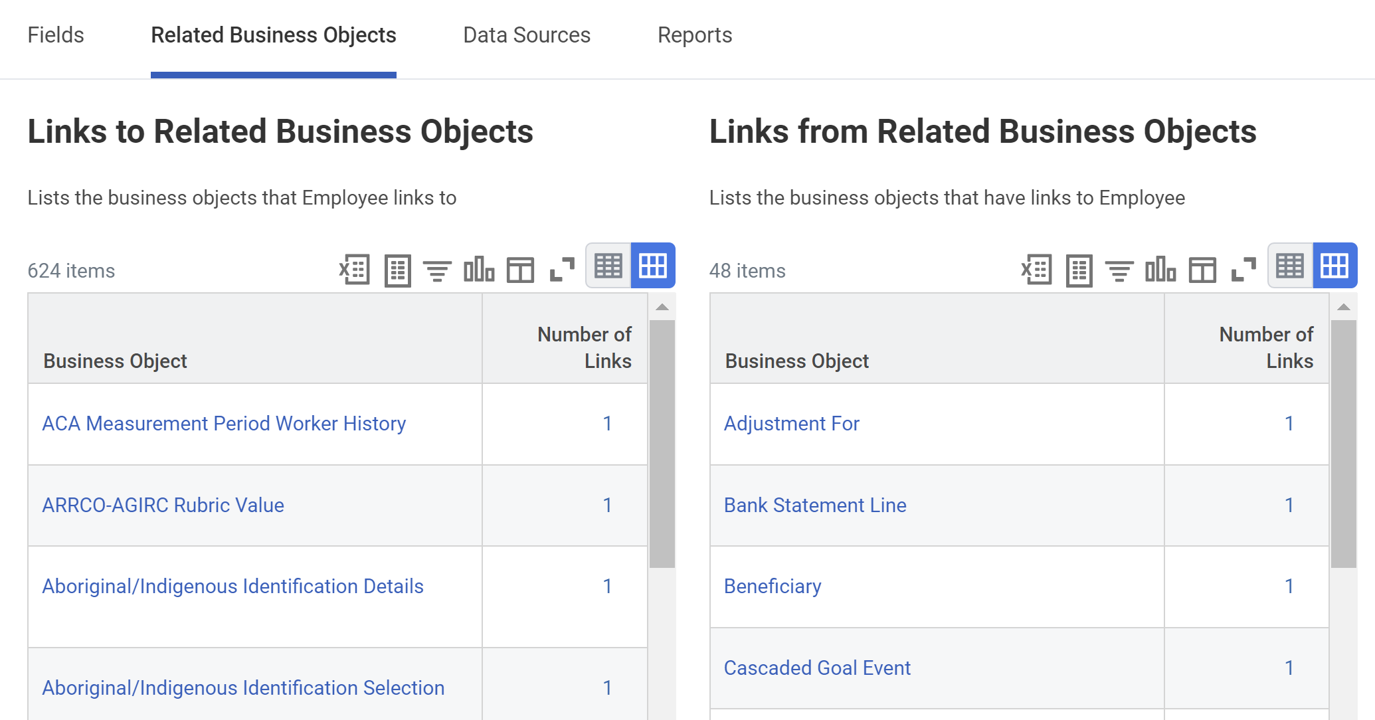Open ARRCO-AGIRC Rubric Value link
The image size is (1375, 720).
(163, 505)
